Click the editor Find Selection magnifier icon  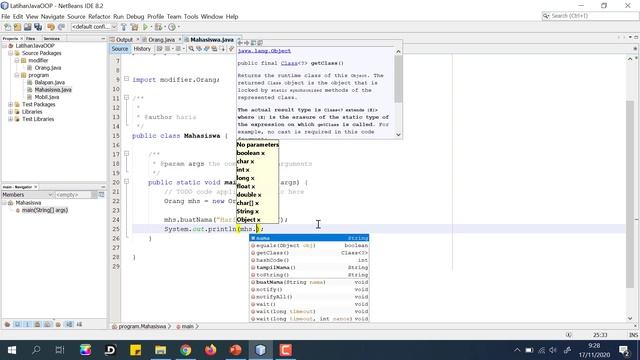tap(191, 49)
